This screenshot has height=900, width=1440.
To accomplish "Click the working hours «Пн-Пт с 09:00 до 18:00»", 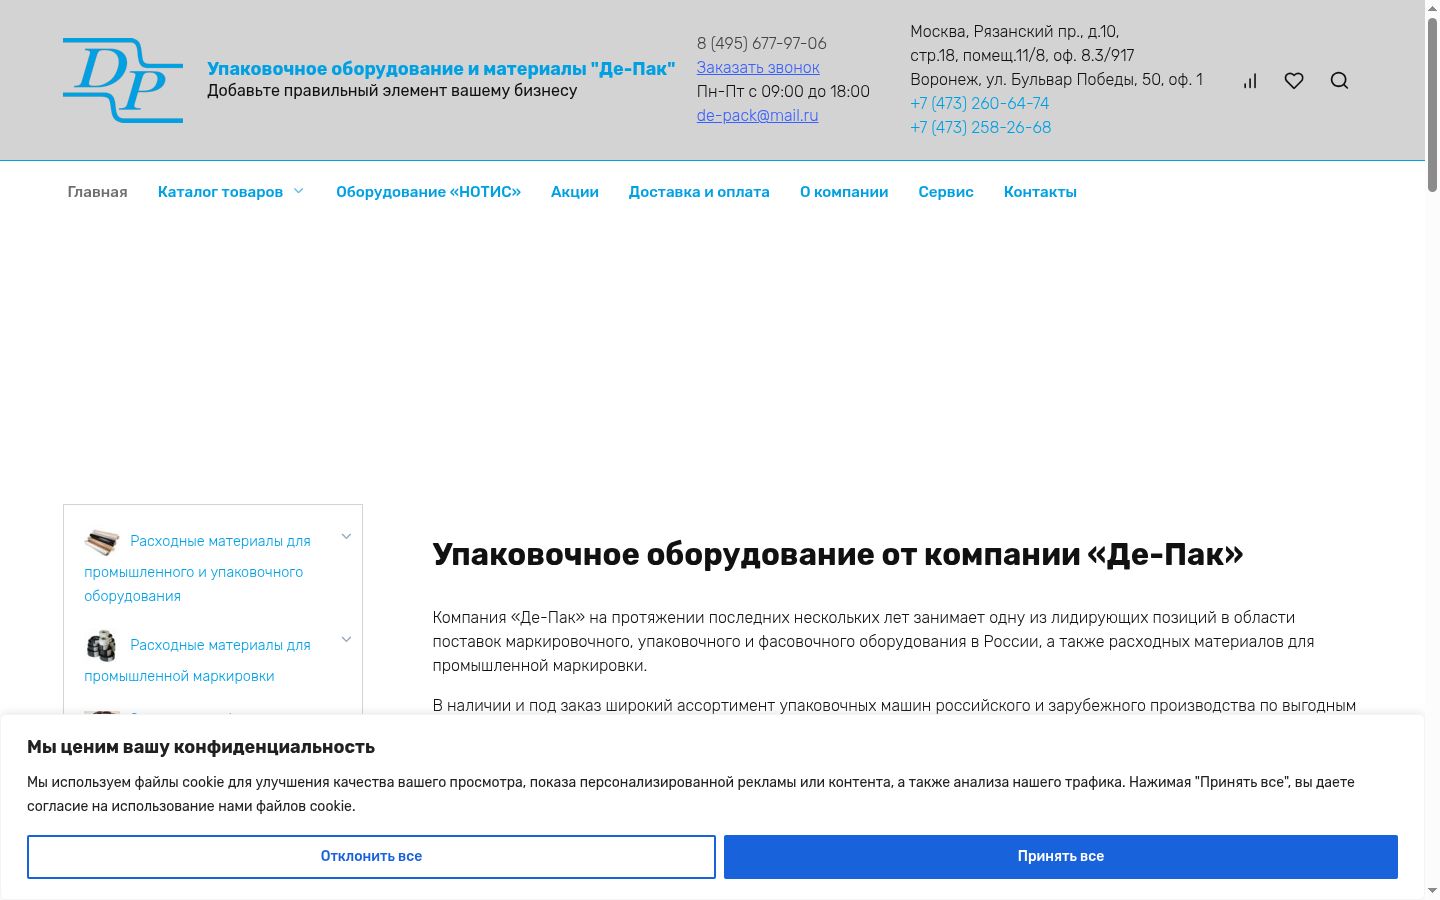I will pos(783,91).
